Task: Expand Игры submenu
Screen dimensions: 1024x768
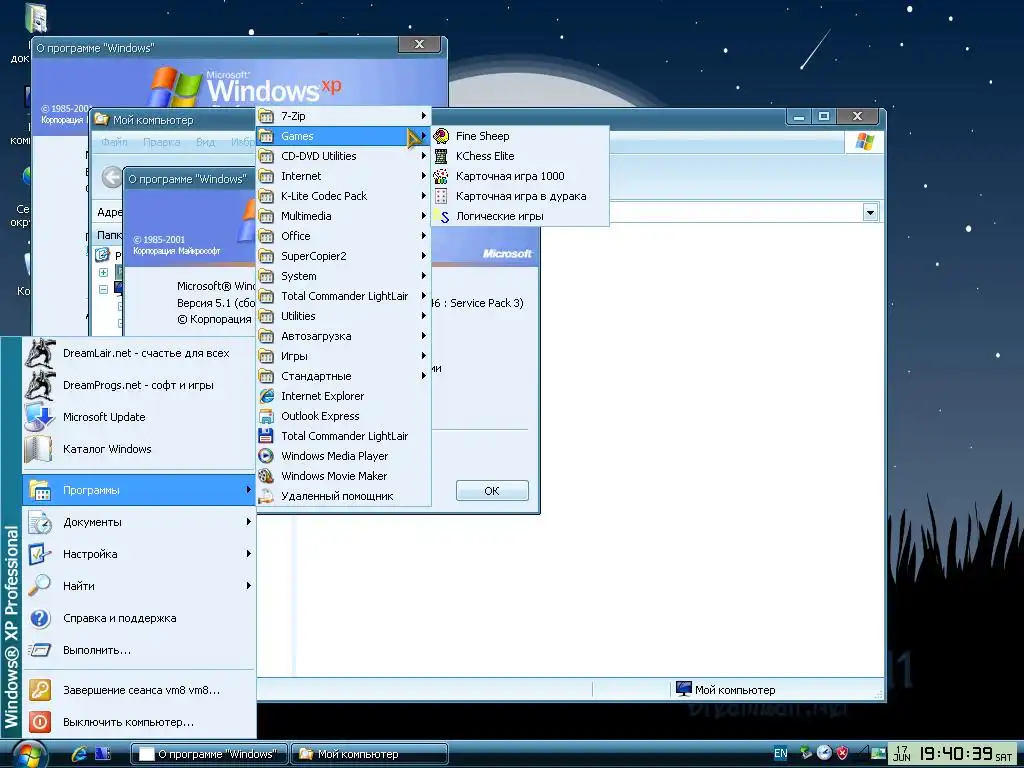Action: coord(344,357)
